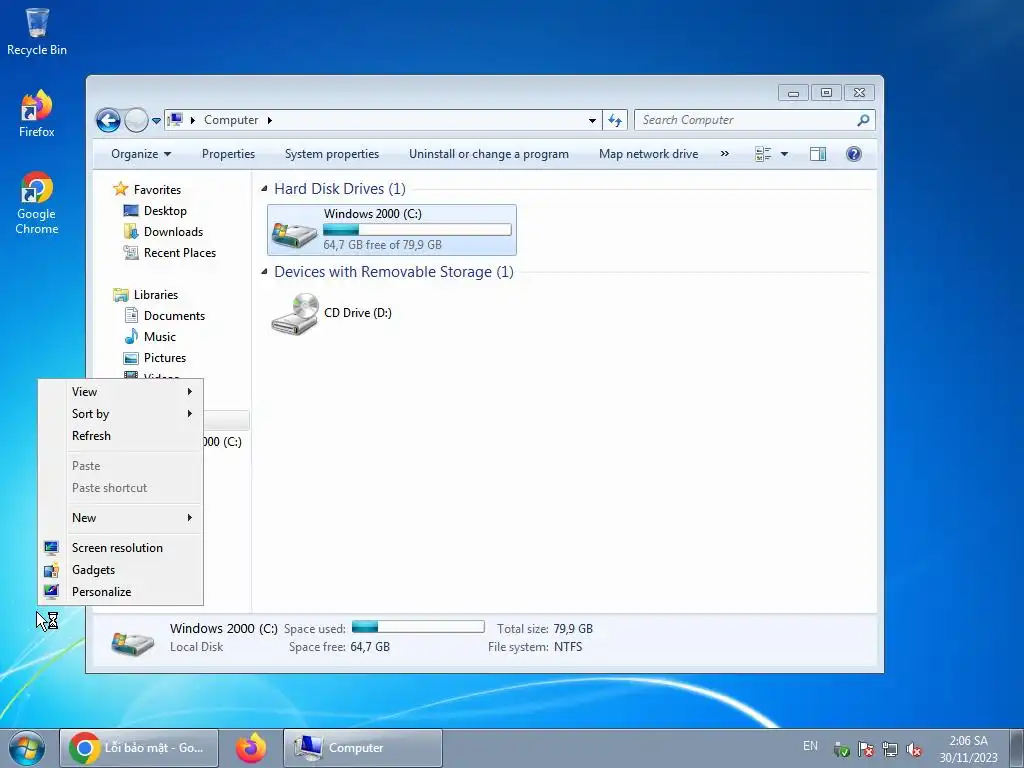Viewport: 1024px width, 768px height.
Task: Choose Refresh from context menu
Action: point(121,436)
